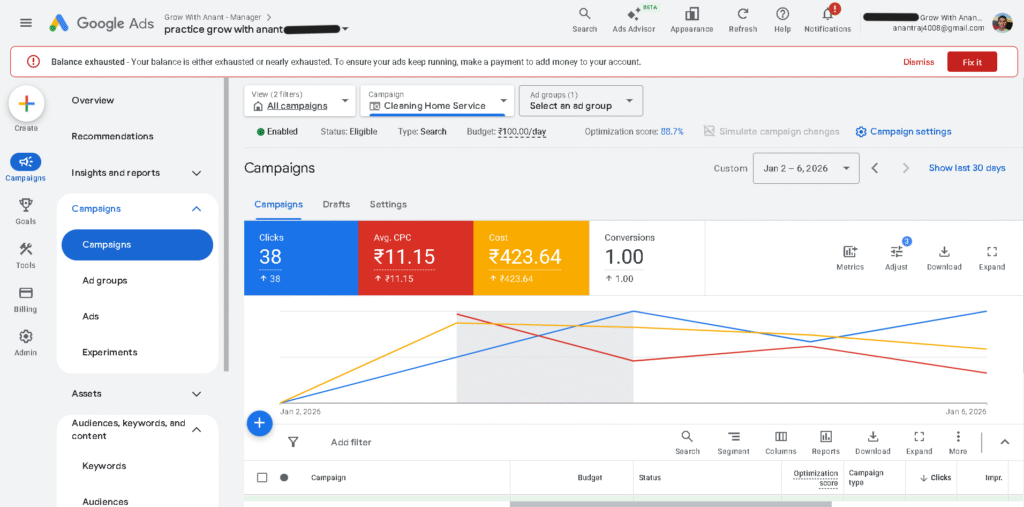Select the blue Clicks metric card
This screenshot has height=507, width=1024.
point(301,258)
